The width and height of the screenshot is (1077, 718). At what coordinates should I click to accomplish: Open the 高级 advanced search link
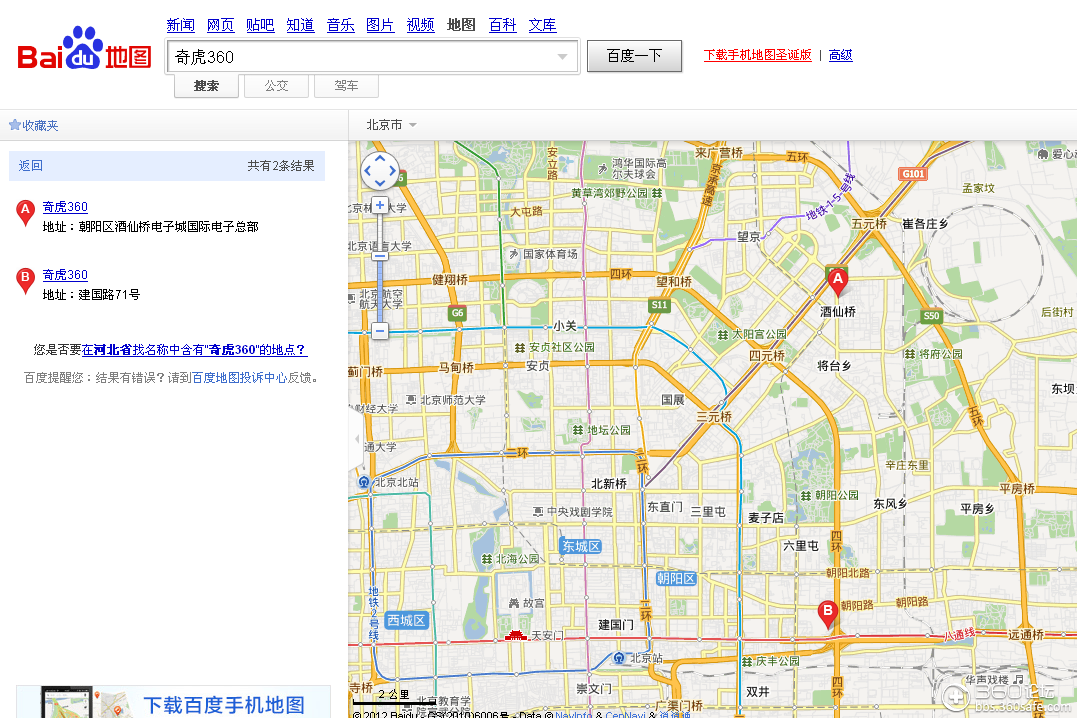click(840, 54)
